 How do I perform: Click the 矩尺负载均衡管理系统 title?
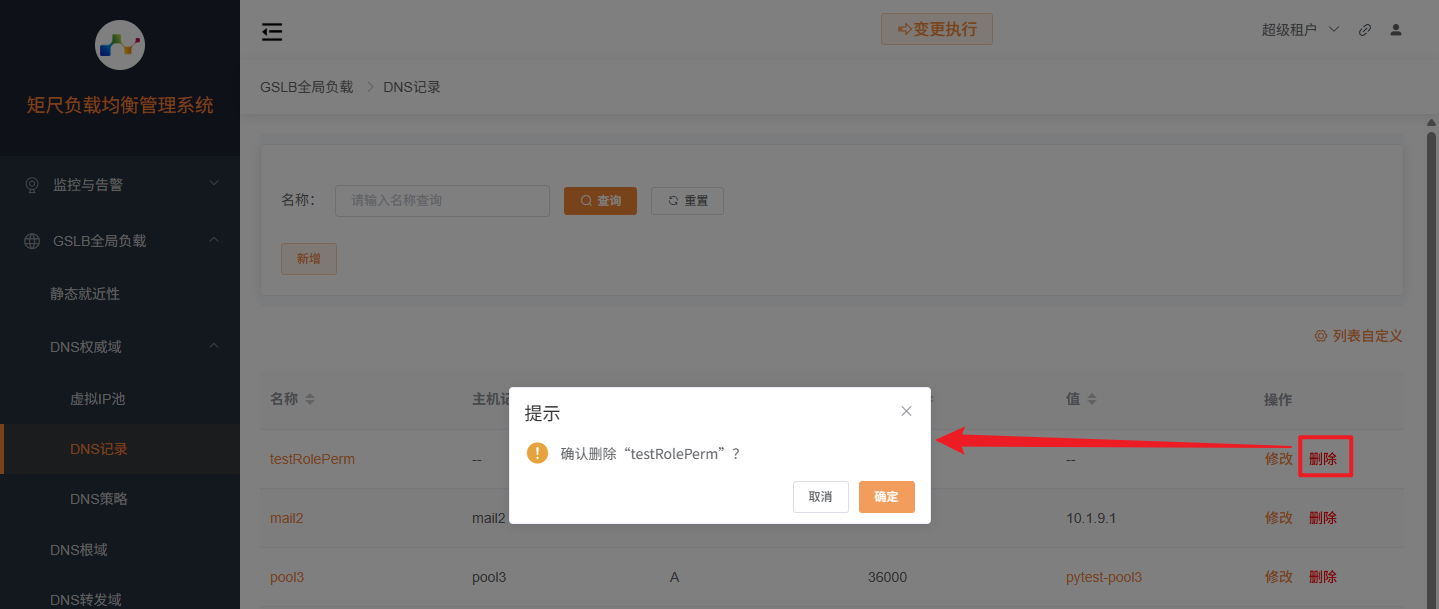(120, 105)
